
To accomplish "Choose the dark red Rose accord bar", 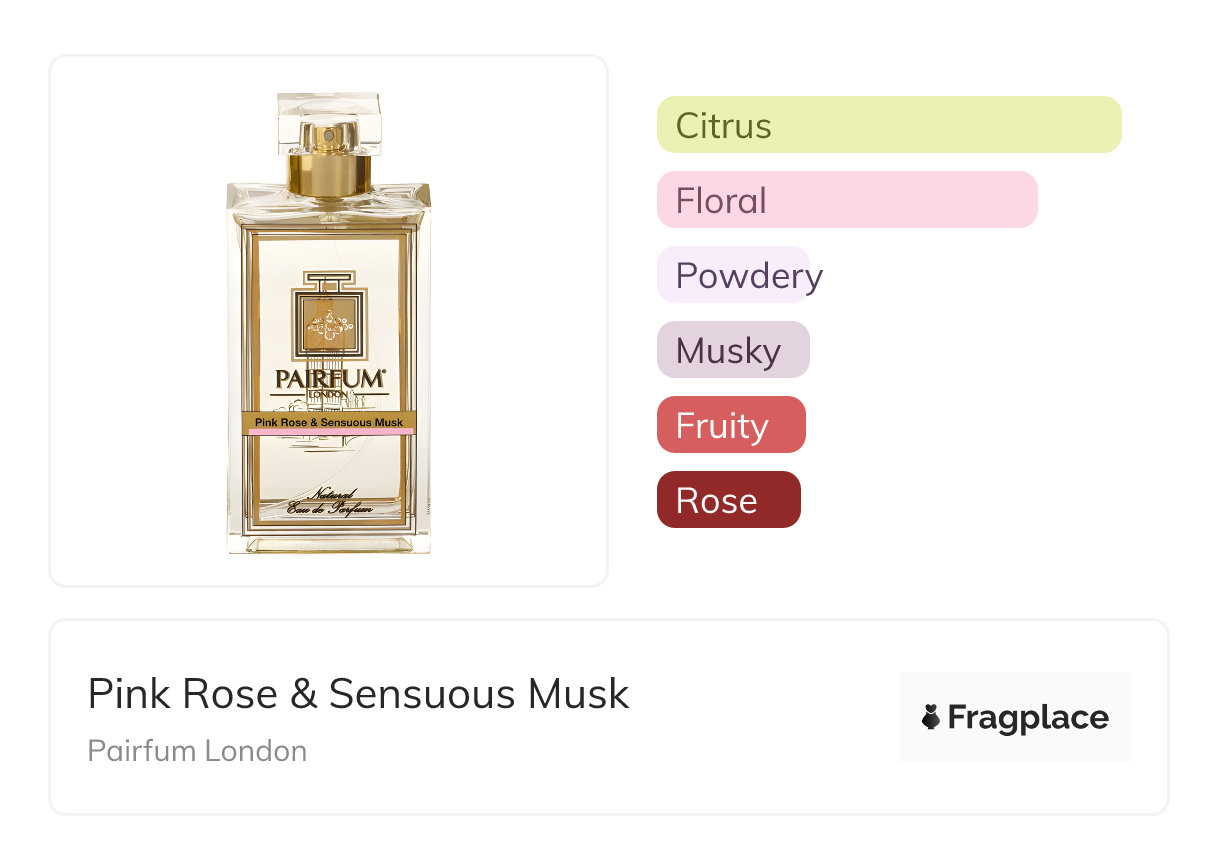I will click(x=729, y=500).
